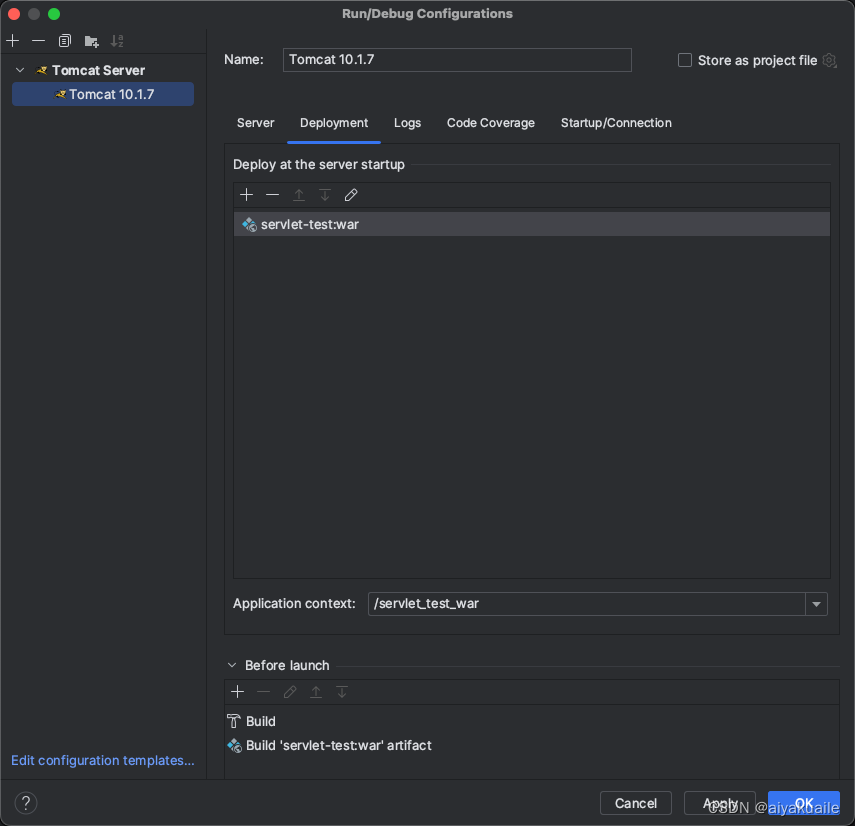
Task: Move deployment artifact down
Action: tap(325, 195)
